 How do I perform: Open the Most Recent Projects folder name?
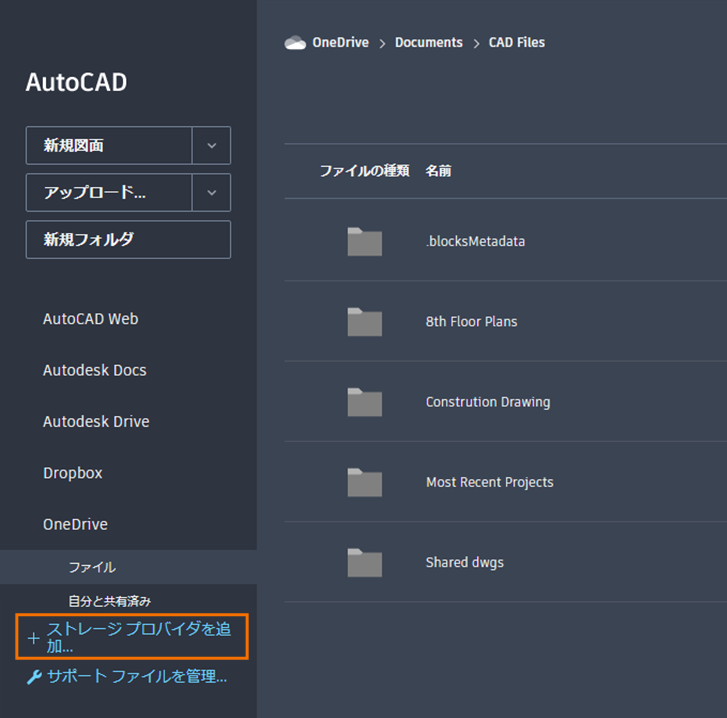[x=490, y=482]
